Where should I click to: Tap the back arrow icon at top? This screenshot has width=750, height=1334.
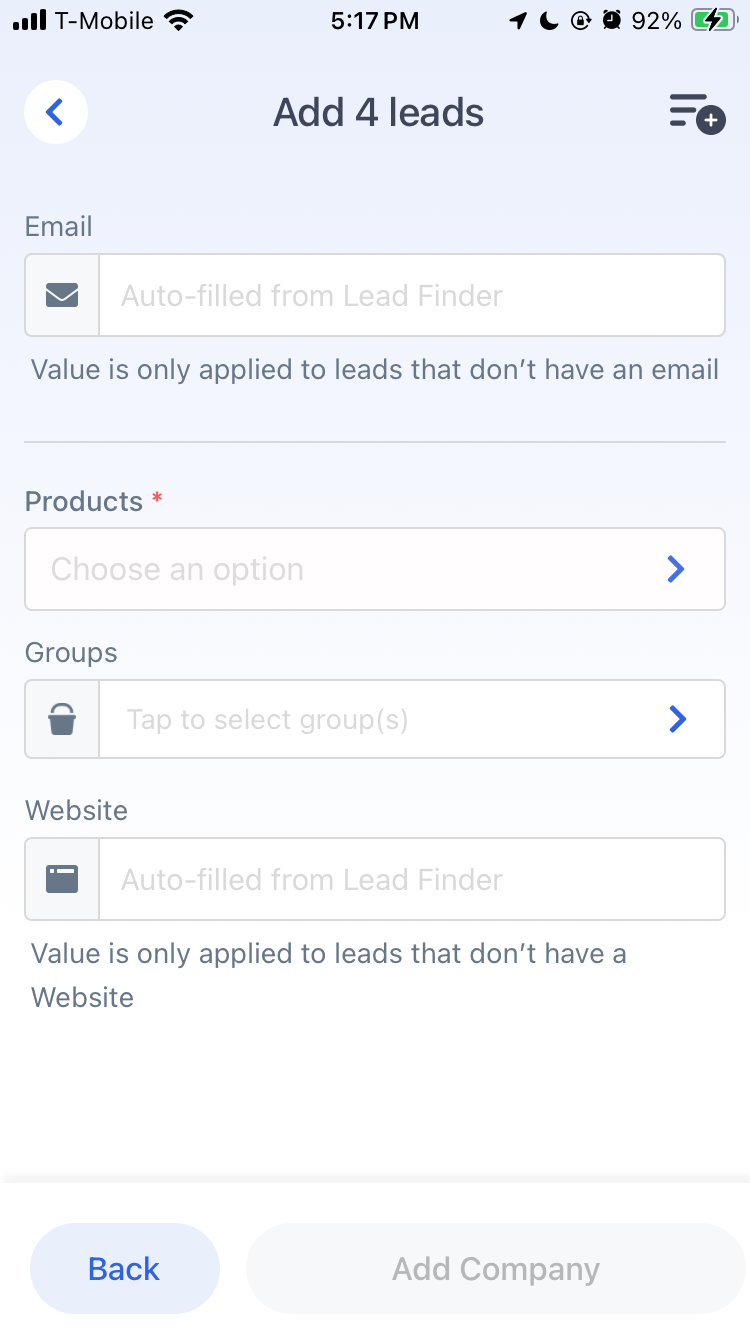coord(56,112)
